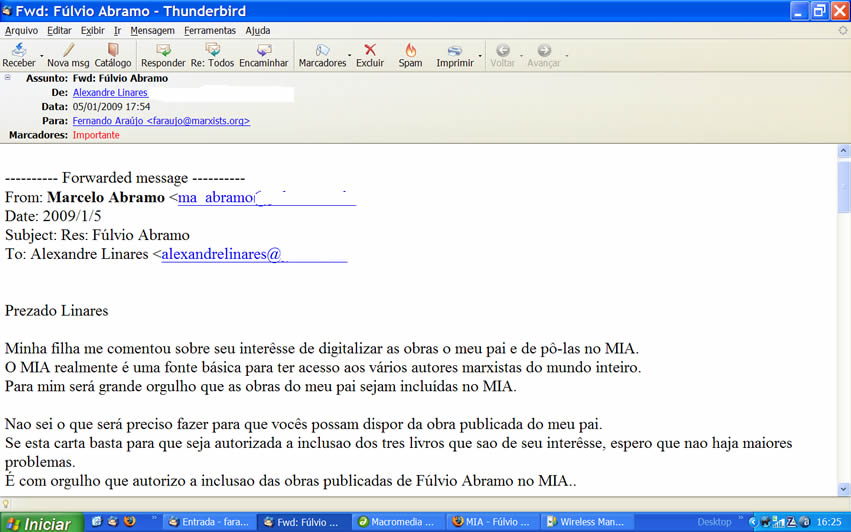Mark the message as Spam
The image size is (851, 532).
tap(410, 55)
